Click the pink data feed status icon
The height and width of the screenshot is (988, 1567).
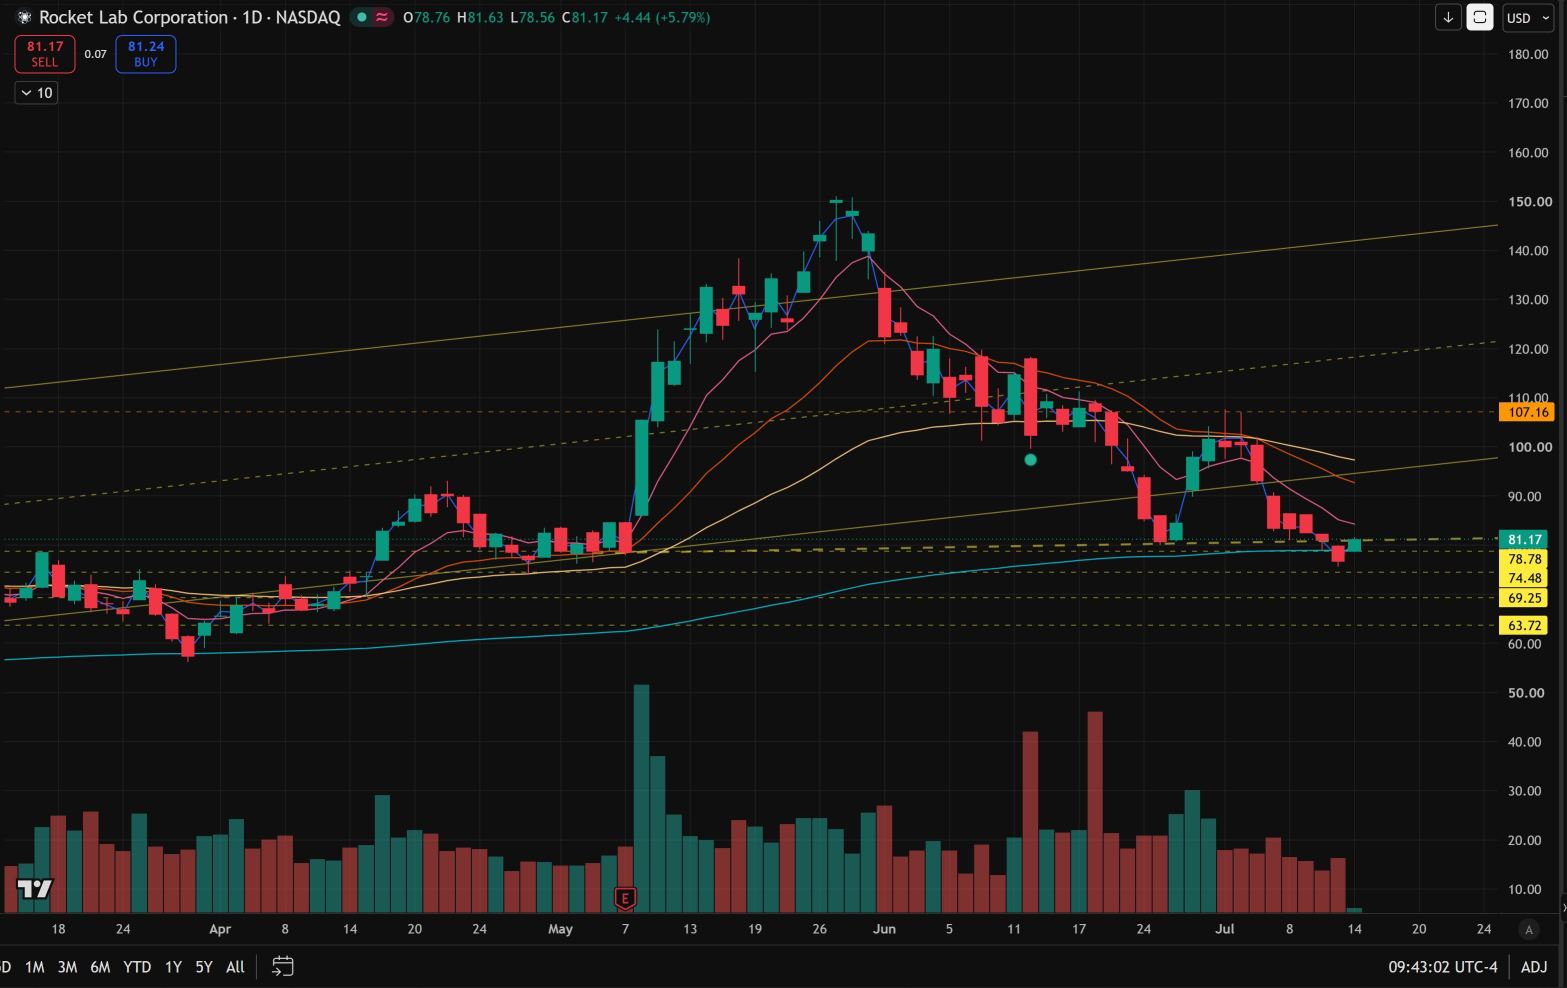(381, 17)
